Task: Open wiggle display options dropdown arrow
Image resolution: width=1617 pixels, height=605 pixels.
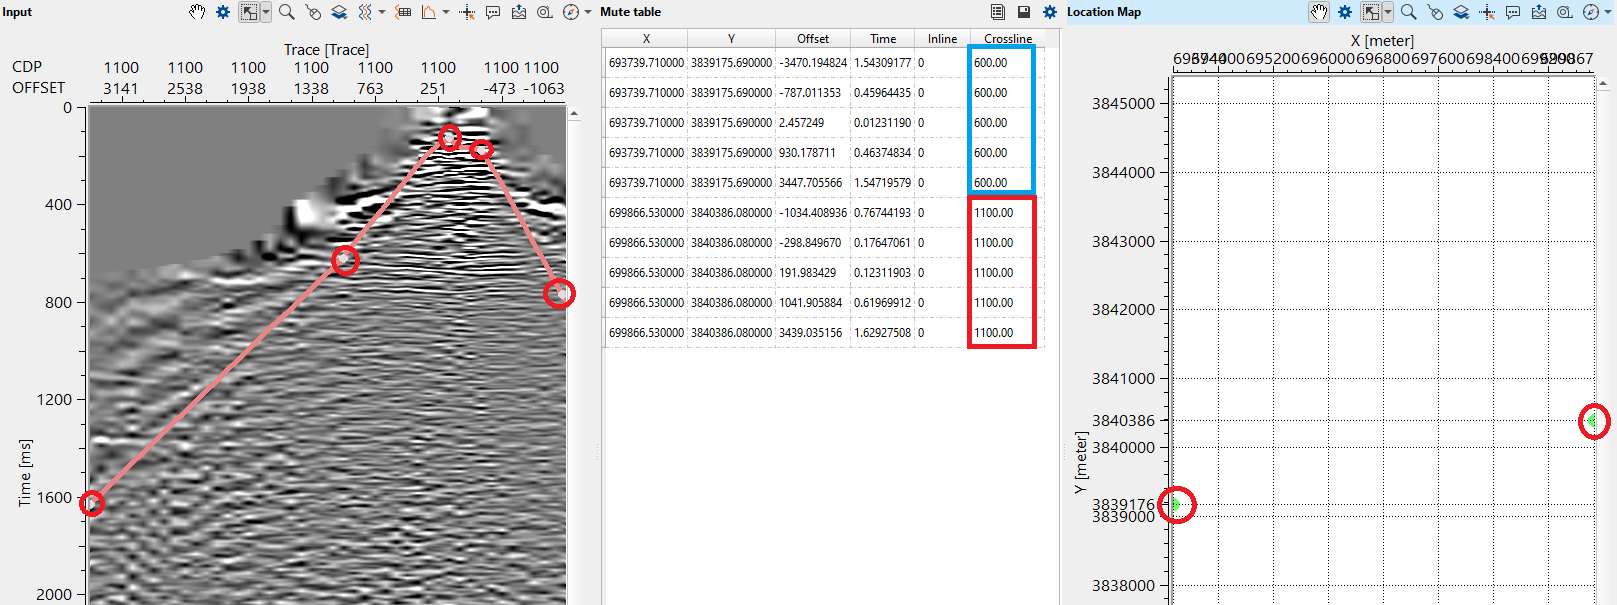Action: click(382, 12)
